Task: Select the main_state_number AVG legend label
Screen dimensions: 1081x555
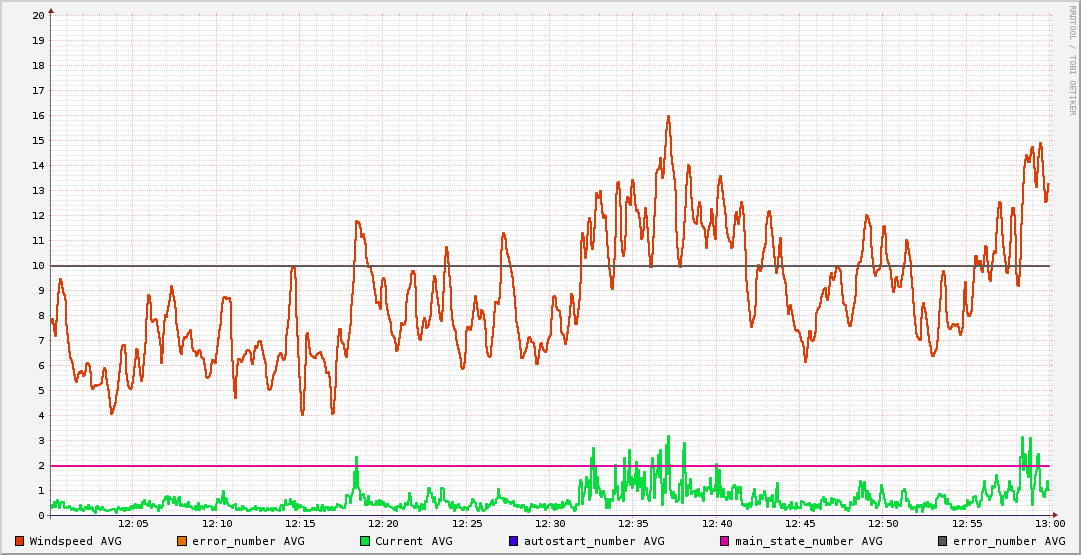Action: (x=808, y=541)
